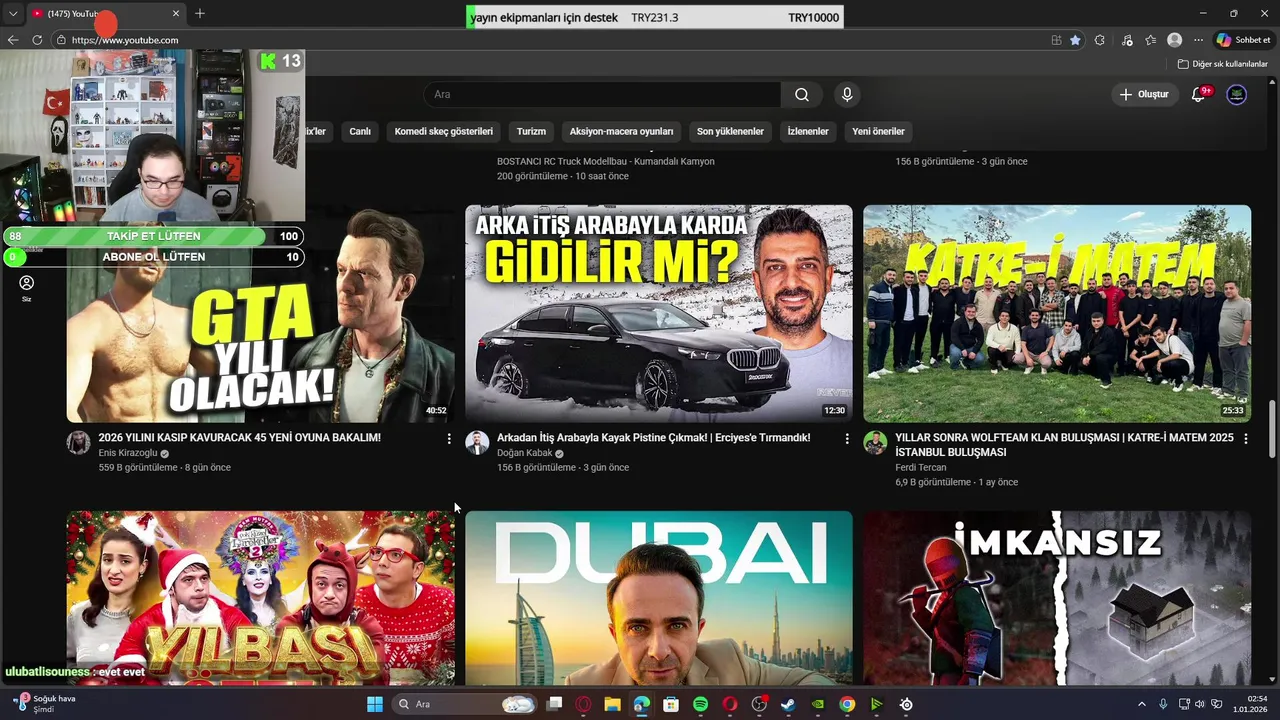
Task: Click into the Ara search field
Action: click(603, 94)
